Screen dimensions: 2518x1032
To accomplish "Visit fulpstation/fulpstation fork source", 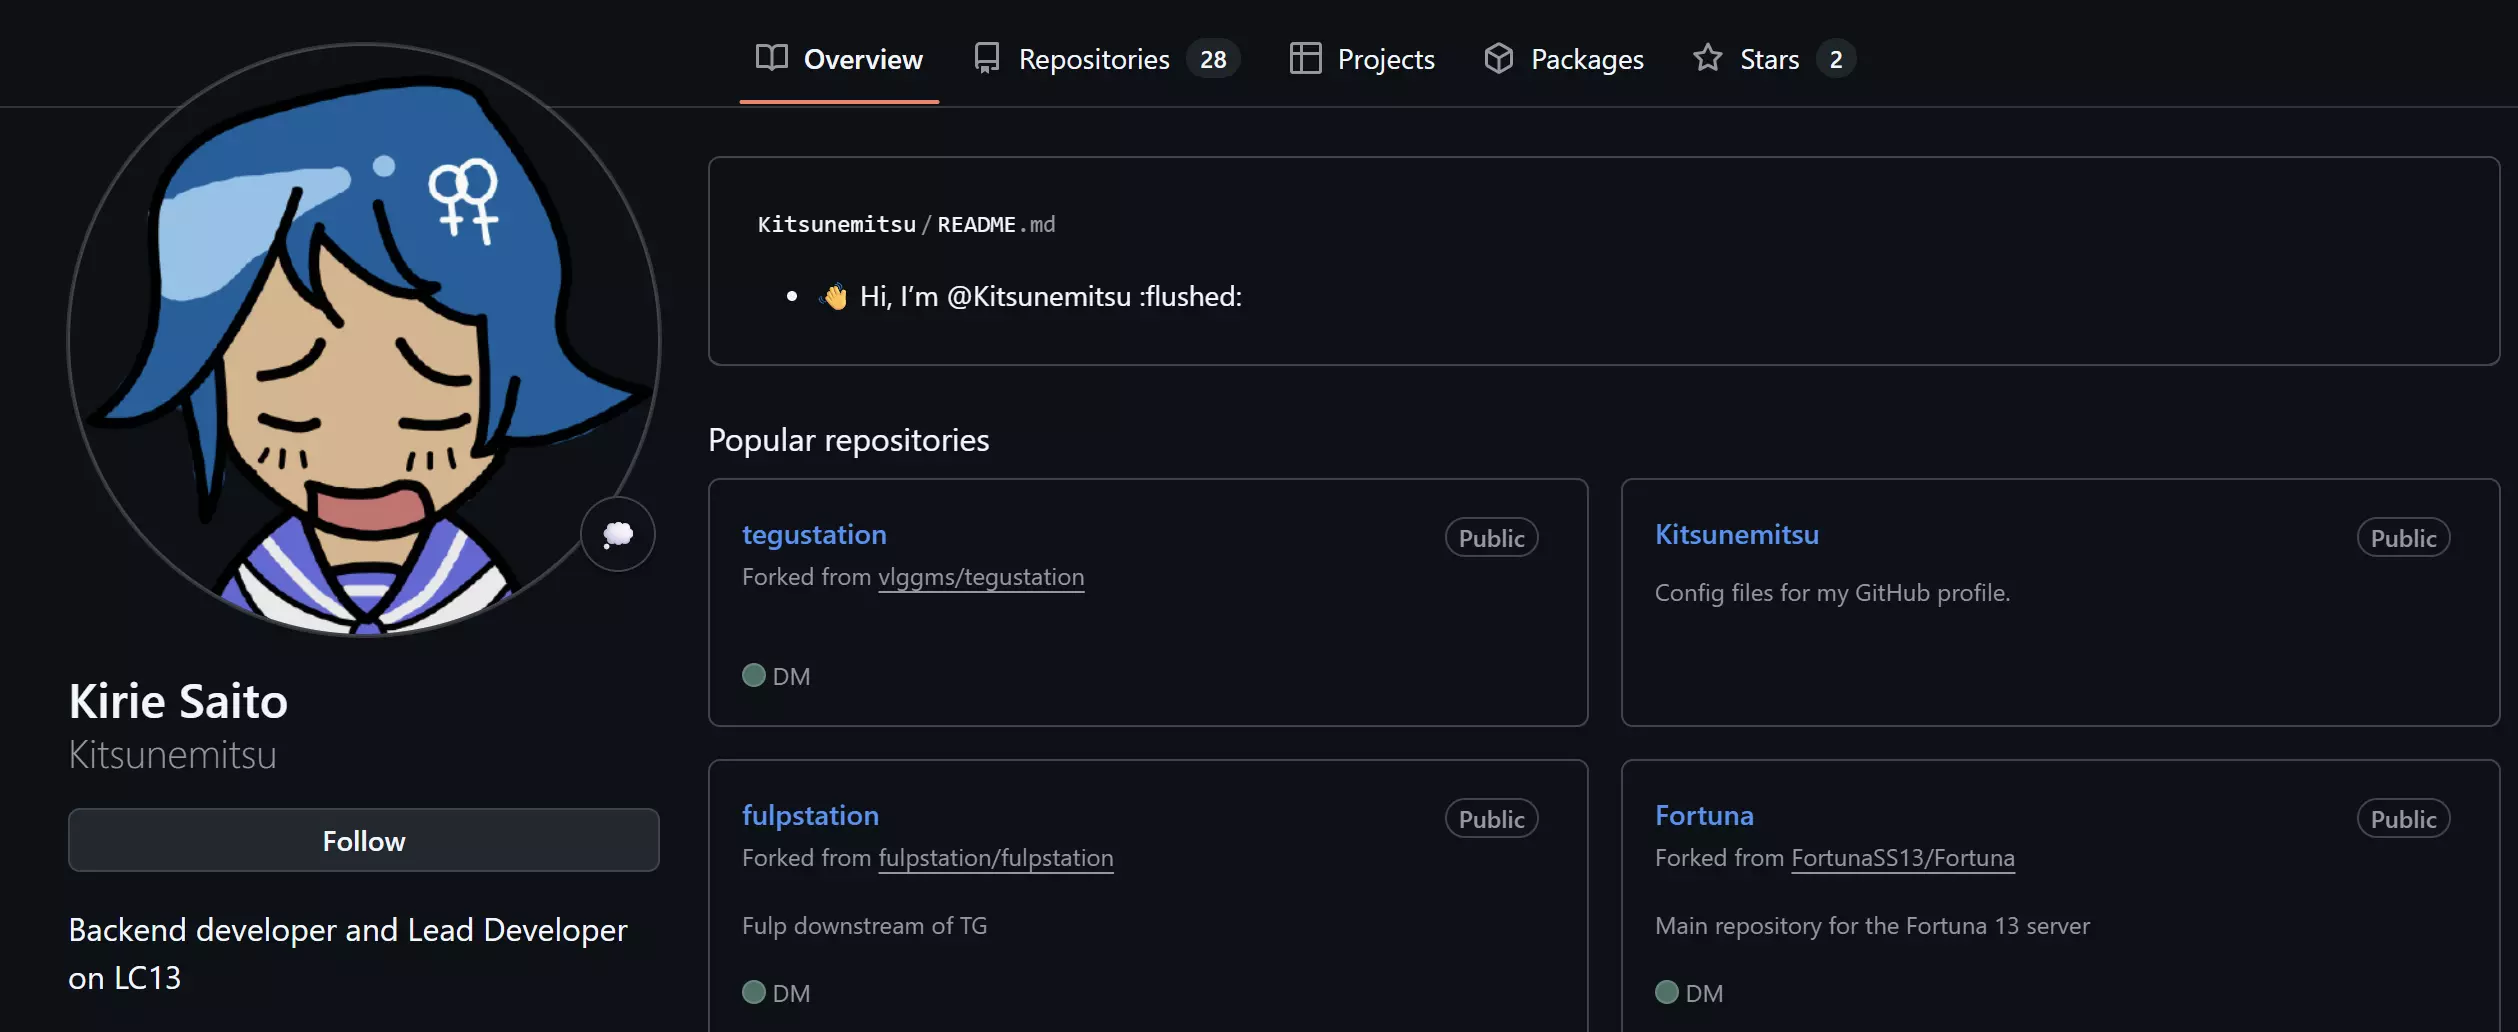I will (996, 858).
